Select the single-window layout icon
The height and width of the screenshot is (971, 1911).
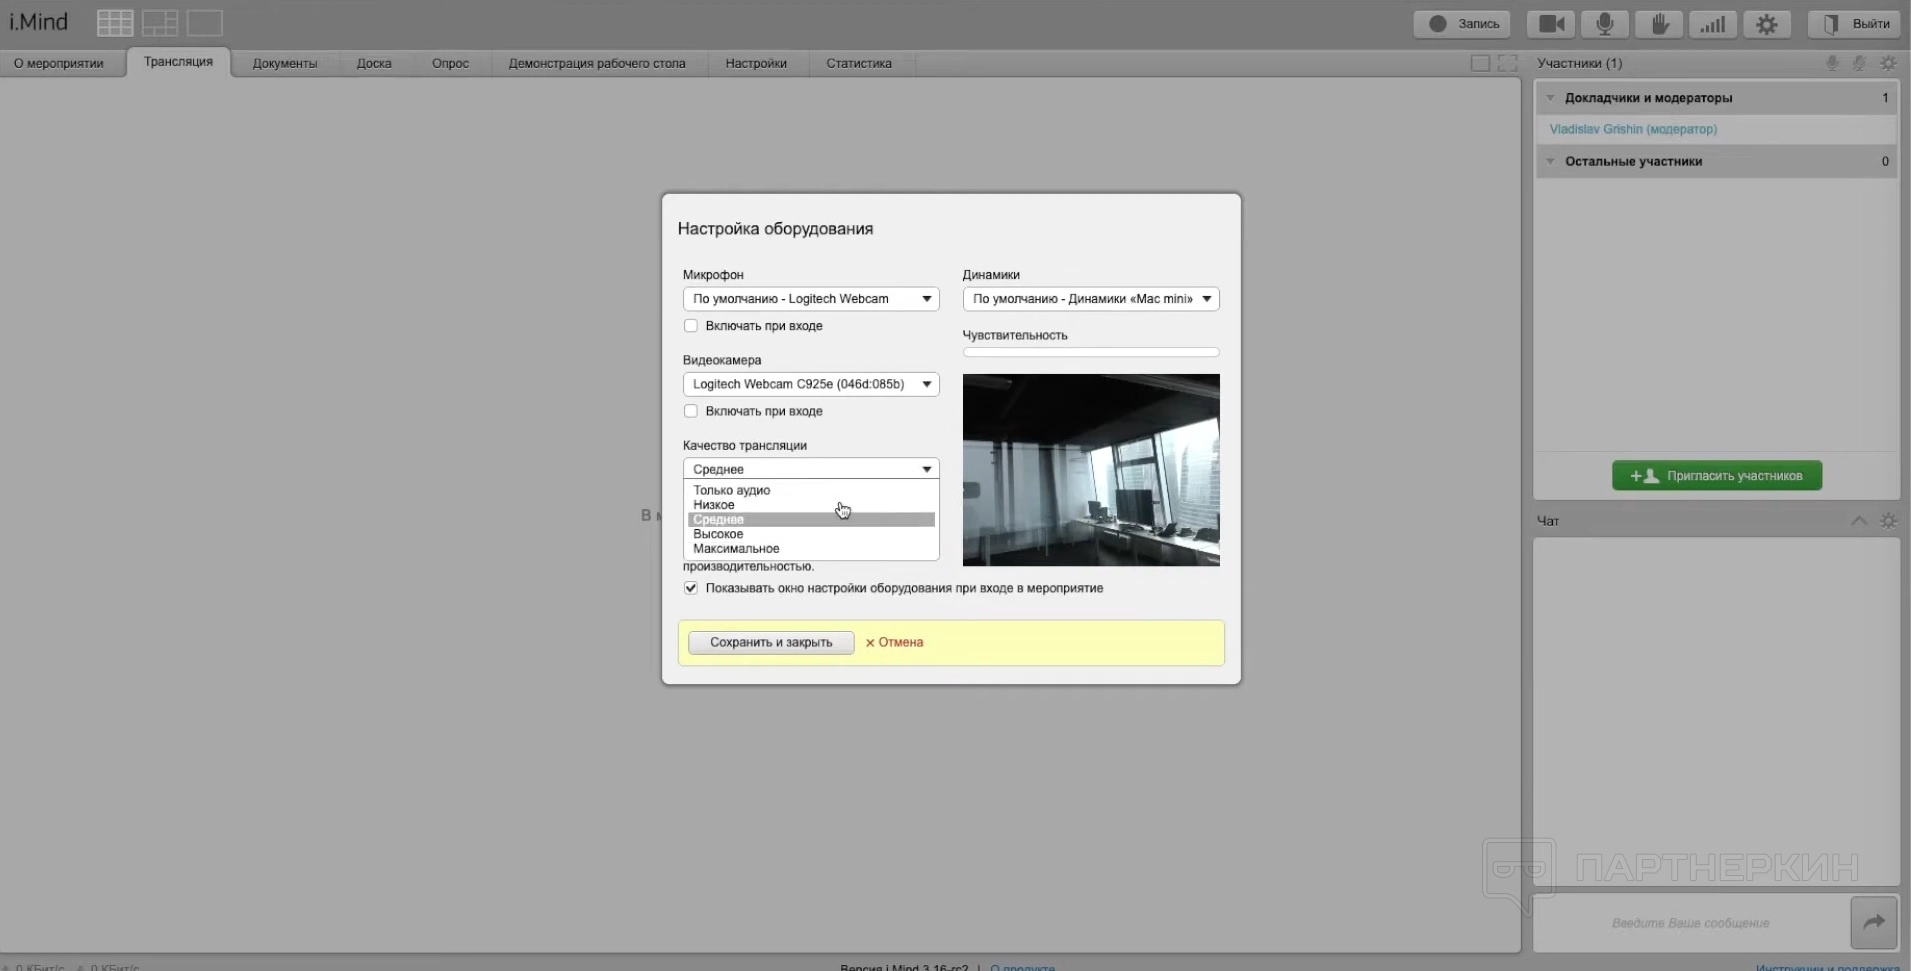[204, 23]
